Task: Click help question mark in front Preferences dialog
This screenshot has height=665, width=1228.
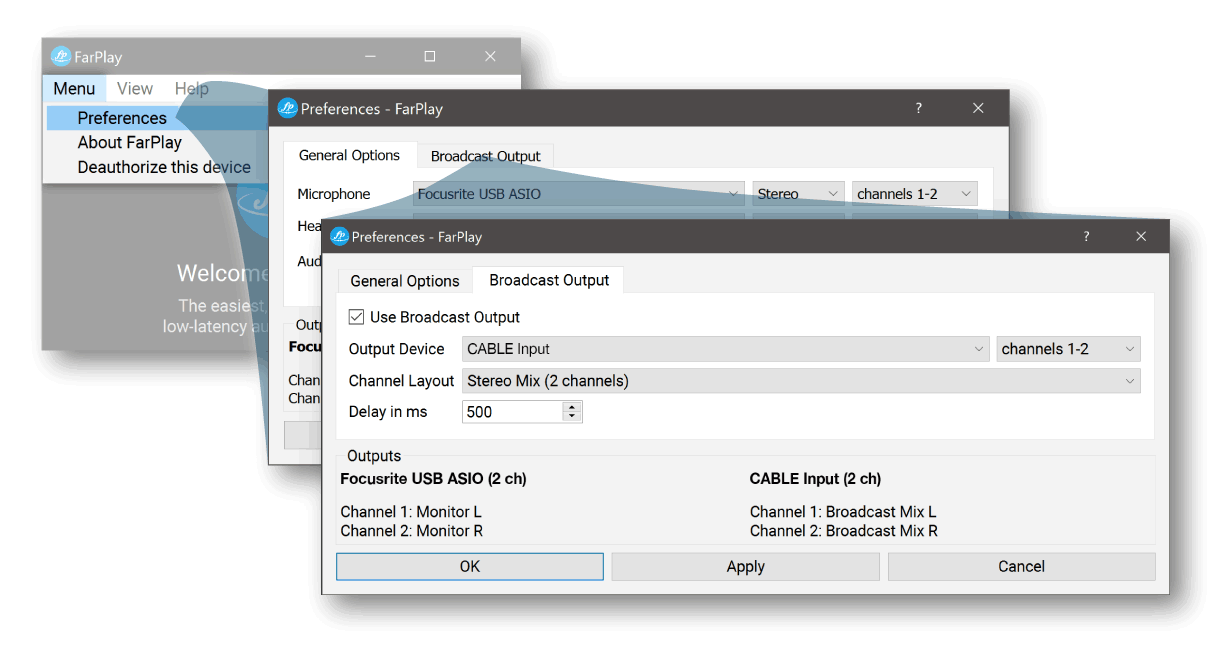Action: [x=1086, y=237]
